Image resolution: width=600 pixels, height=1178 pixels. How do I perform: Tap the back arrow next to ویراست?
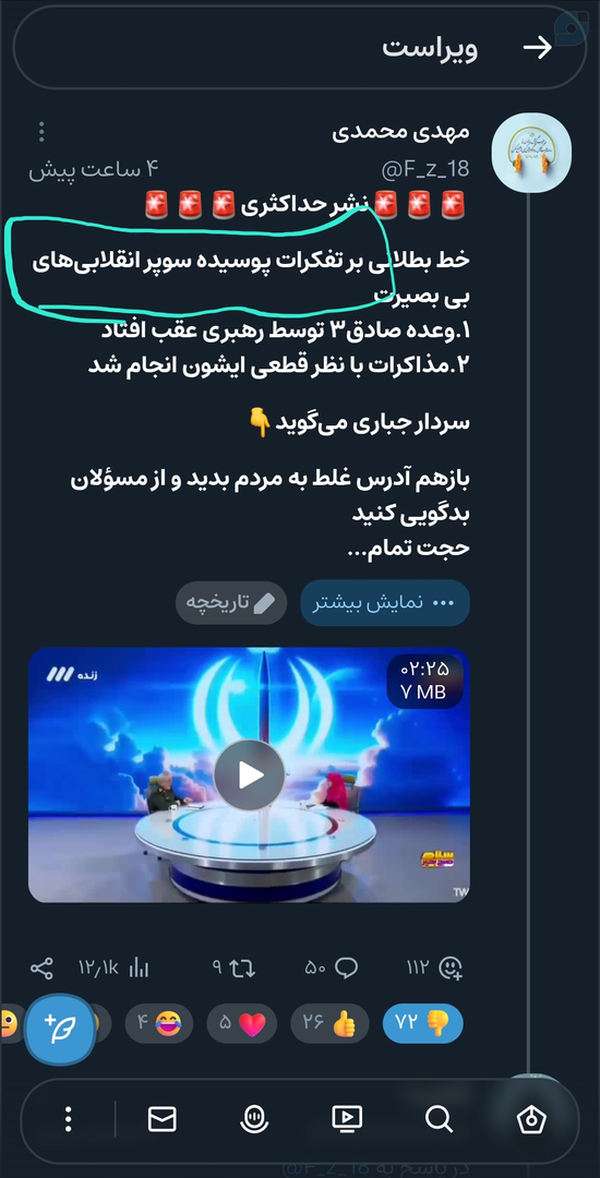click(538, 48)
